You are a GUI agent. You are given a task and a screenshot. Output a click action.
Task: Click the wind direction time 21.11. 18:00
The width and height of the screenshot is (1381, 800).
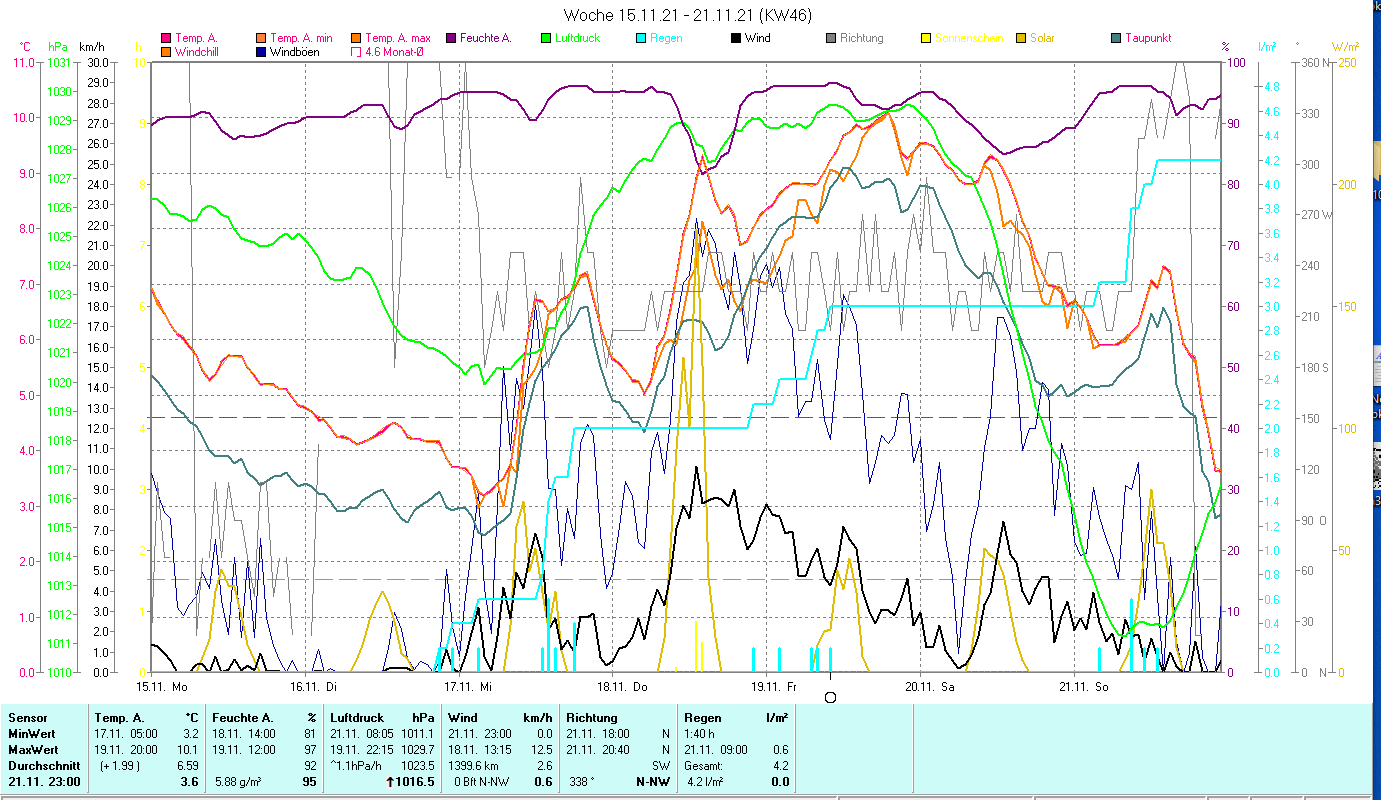click(x=599, y=734)
